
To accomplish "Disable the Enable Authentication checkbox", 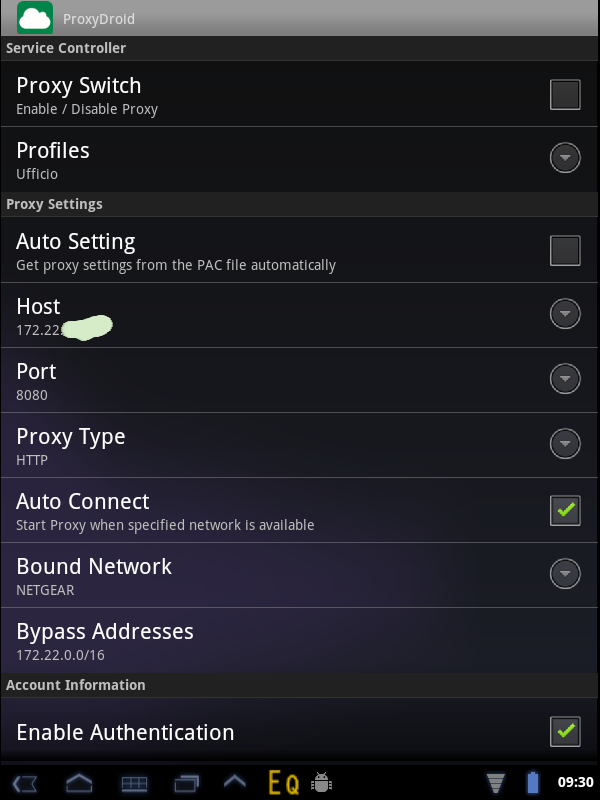I will [x=565, y=732].
